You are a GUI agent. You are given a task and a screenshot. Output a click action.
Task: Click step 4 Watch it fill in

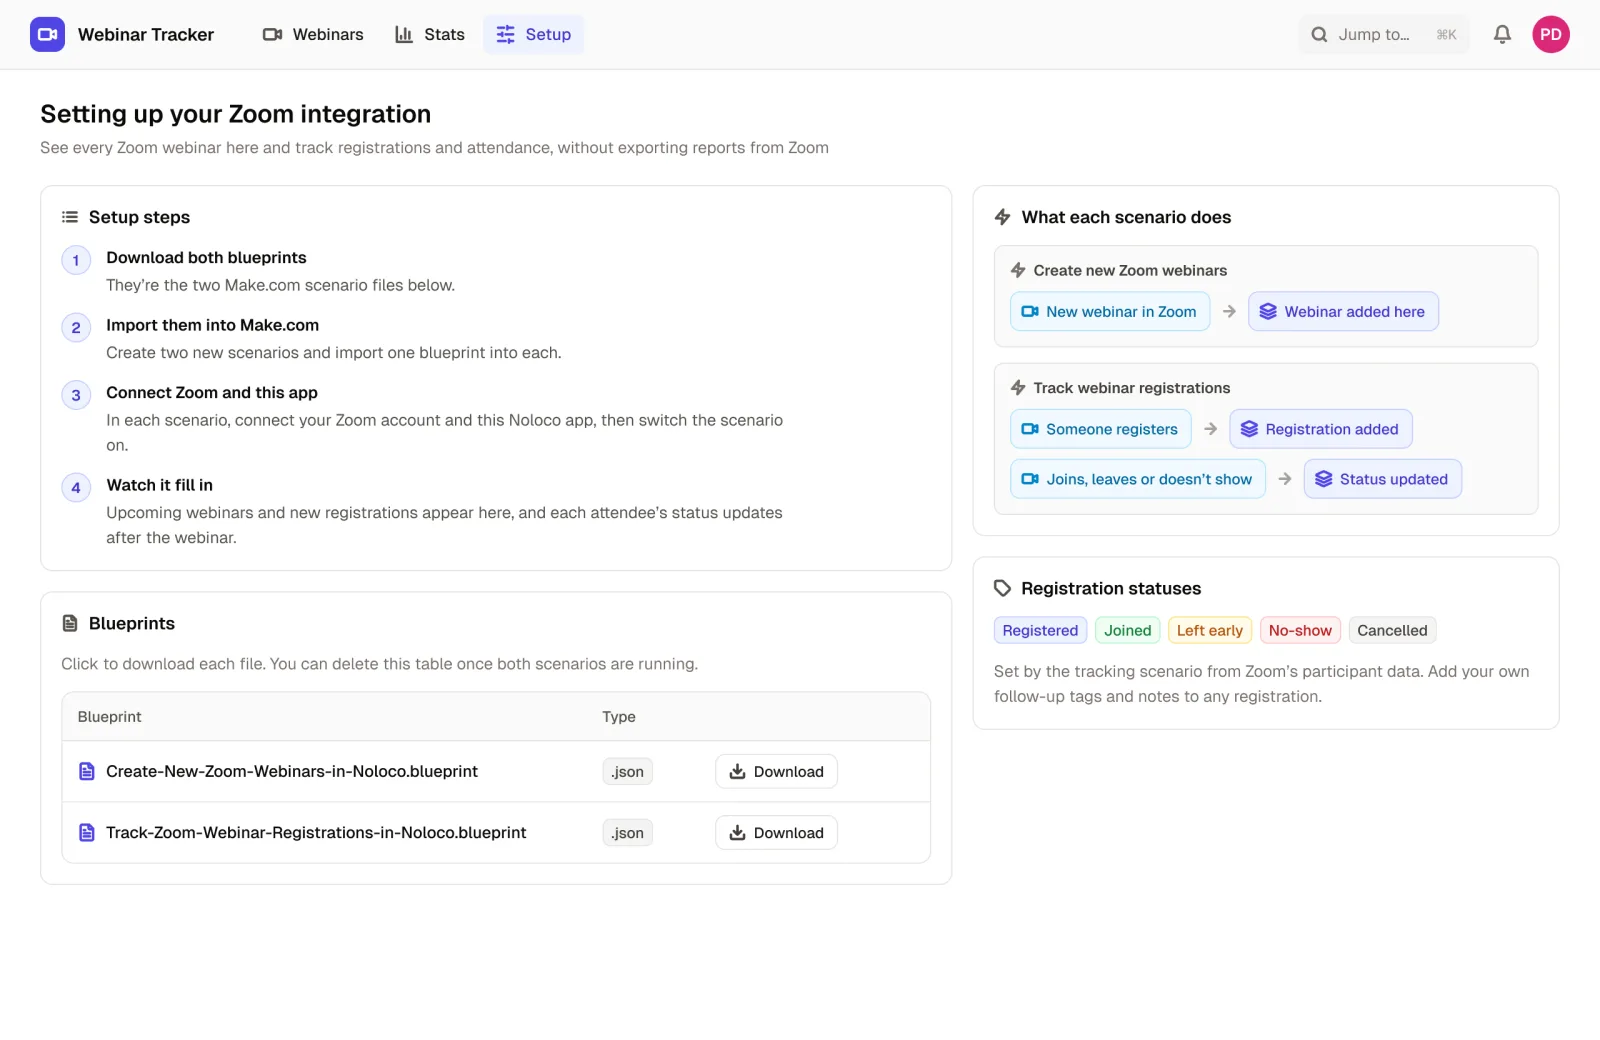point(160,485)
